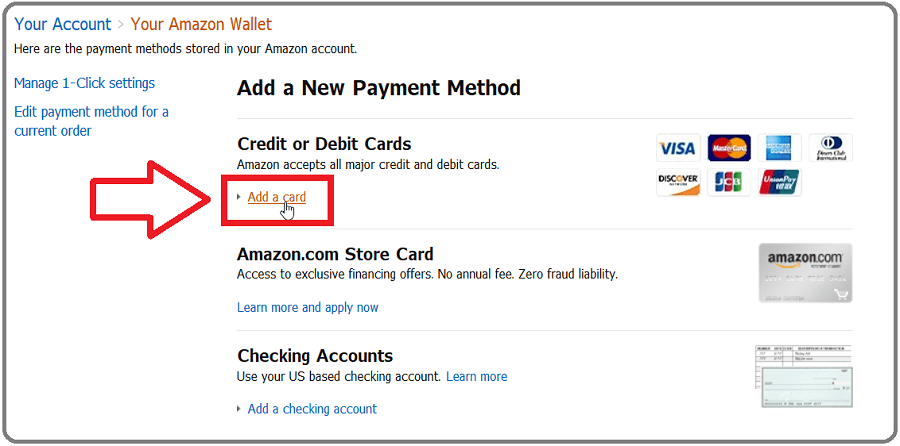This screenshot has width=900, height=446.
Task: Click the MasterCard logo
Action: (729, 149)
